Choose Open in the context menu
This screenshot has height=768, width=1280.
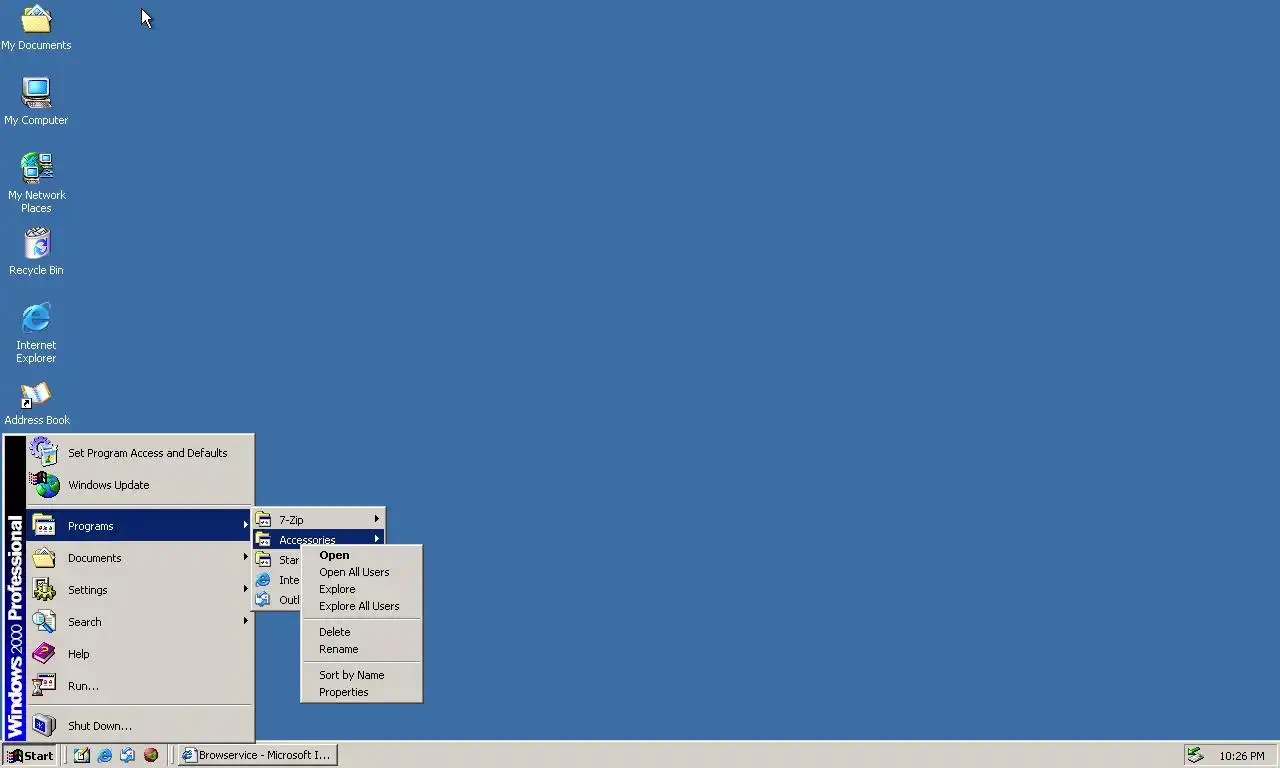tap(361, 555)
